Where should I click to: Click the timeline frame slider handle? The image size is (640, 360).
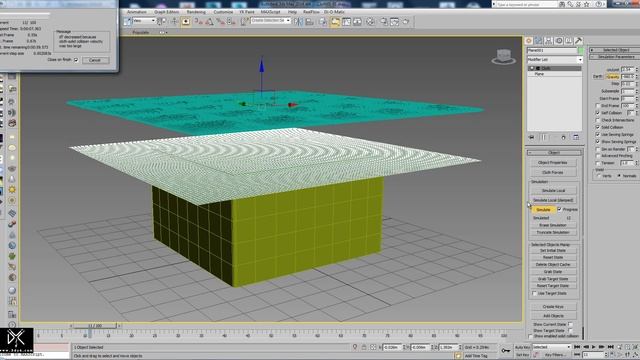coord(95,326)
